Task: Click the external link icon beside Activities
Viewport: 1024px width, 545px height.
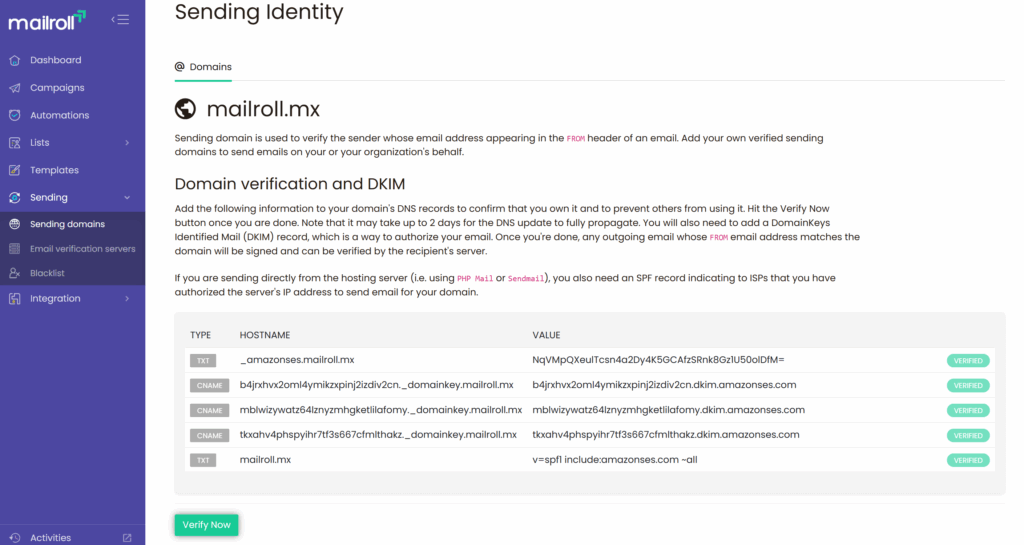Action: point(127,537)
